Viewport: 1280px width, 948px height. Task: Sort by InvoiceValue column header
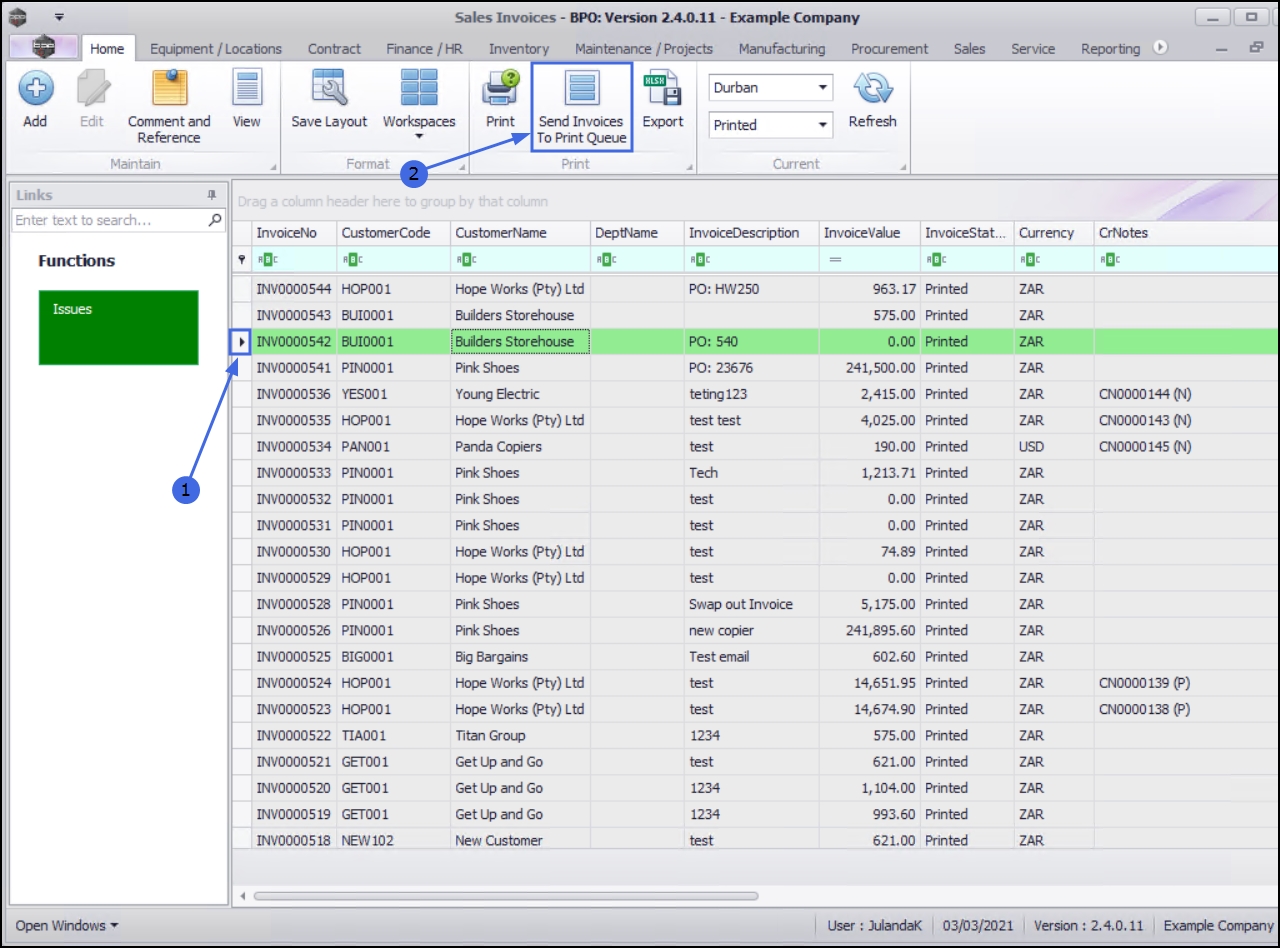click(869, 233)
